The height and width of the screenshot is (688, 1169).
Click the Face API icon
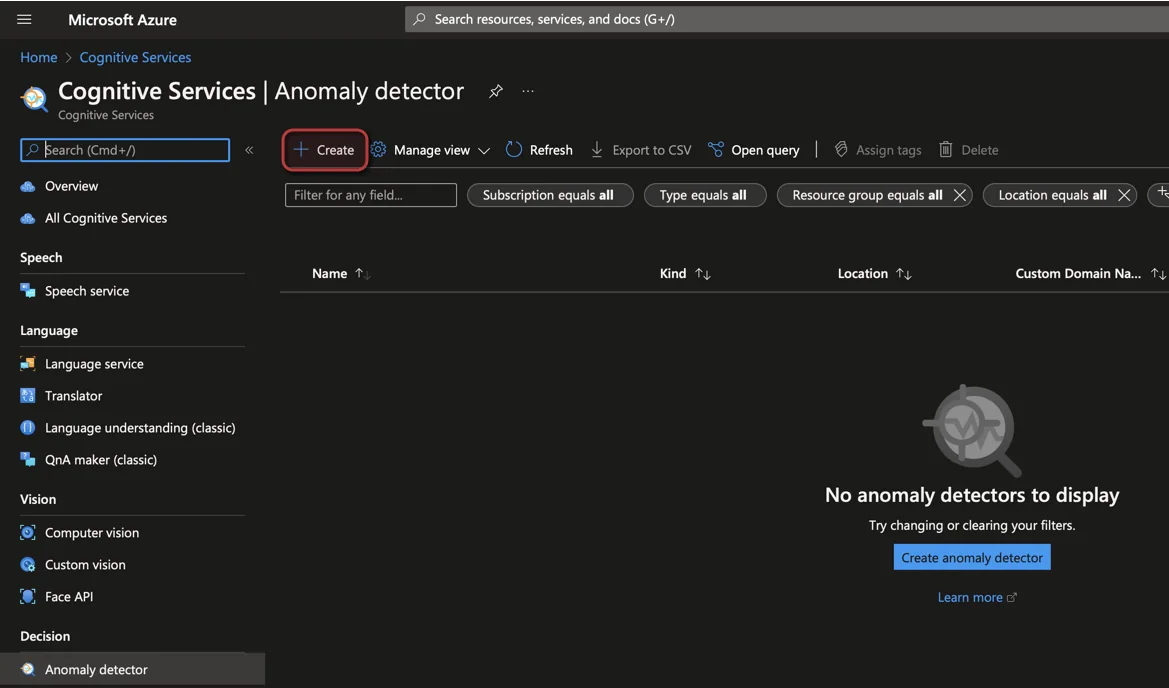point(28,596)
